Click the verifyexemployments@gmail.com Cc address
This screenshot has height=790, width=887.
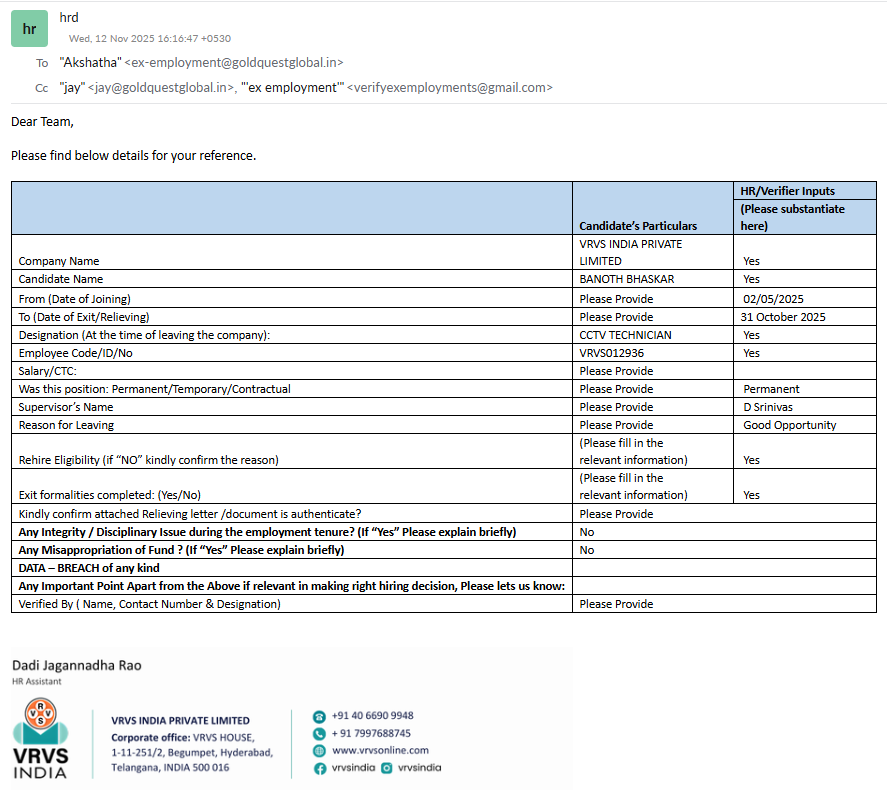coord(449,88)
